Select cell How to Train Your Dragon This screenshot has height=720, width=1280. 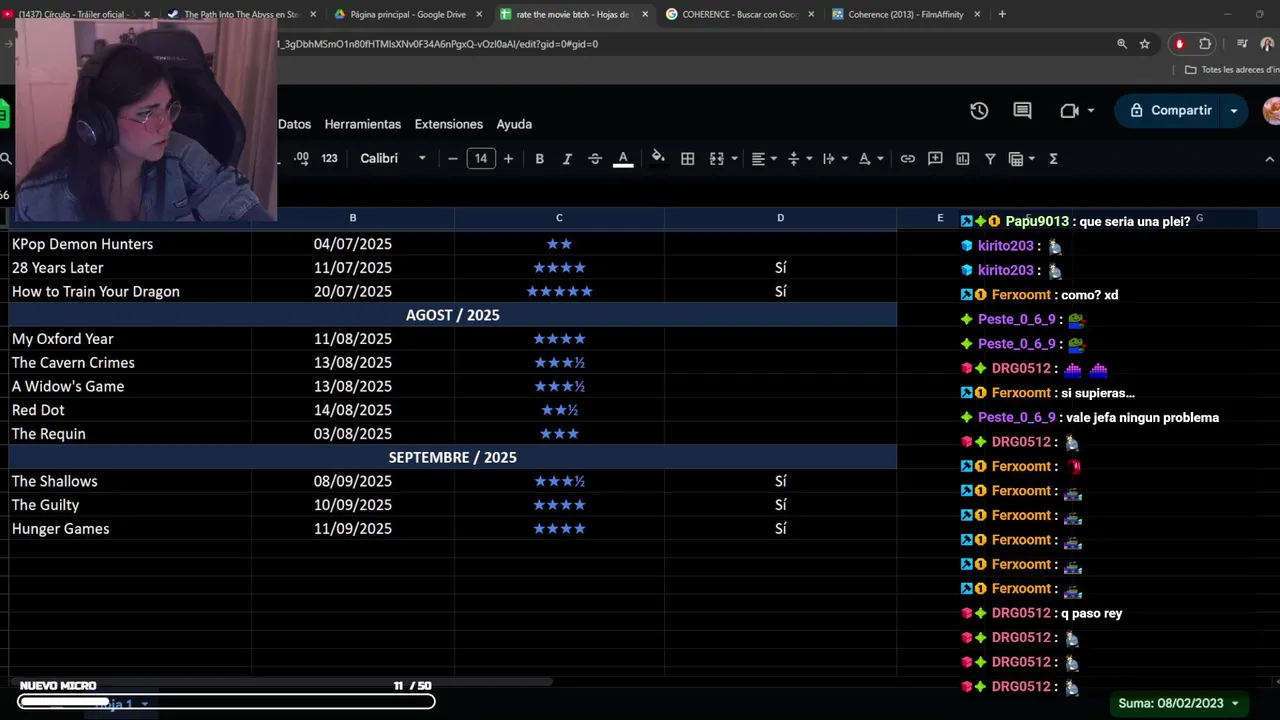[129, 291]
